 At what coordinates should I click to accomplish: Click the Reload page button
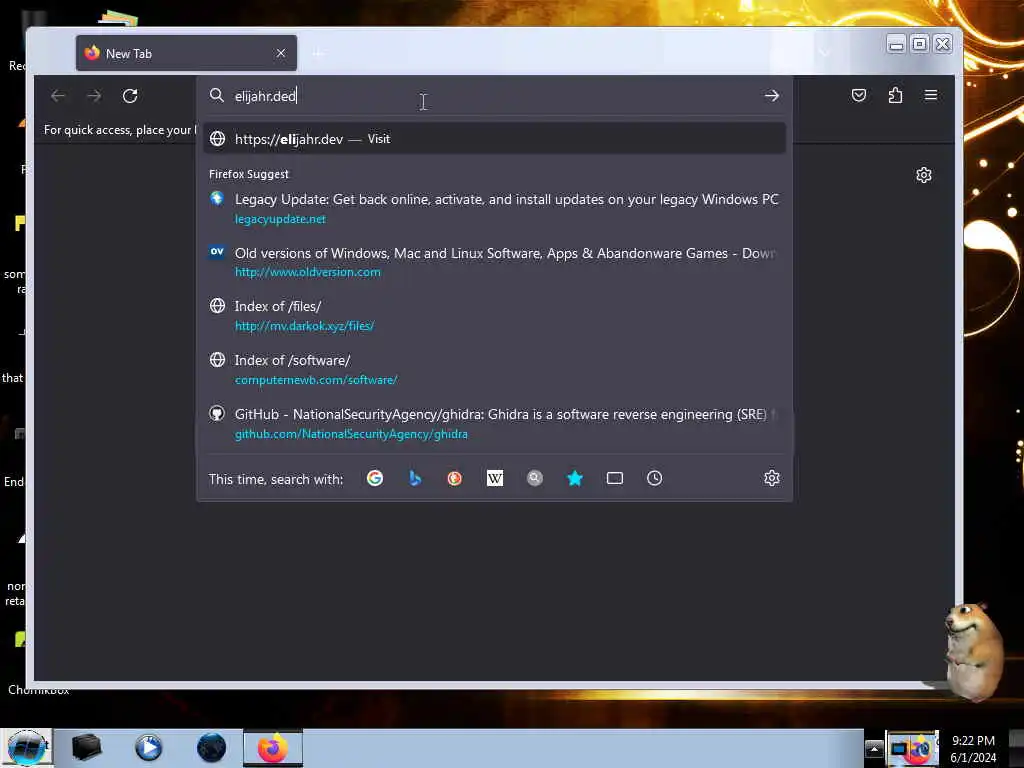[130, 96]
